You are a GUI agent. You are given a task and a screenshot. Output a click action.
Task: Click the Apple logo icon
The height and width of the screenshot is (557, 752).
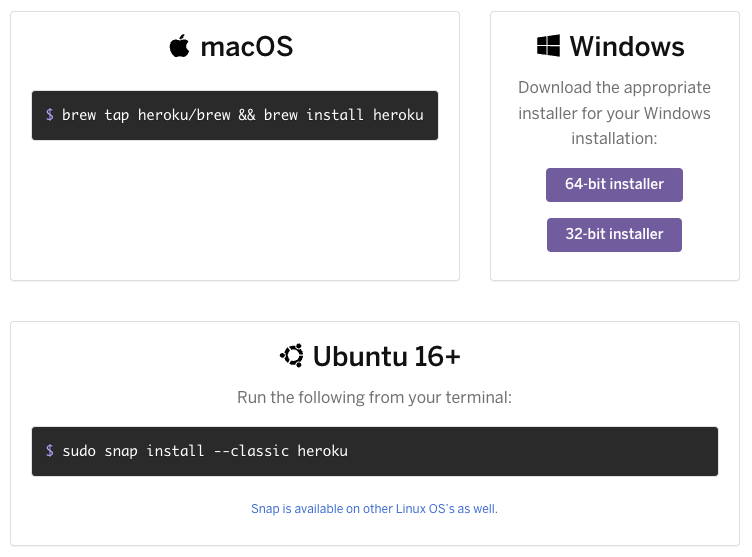click(180, 46)
